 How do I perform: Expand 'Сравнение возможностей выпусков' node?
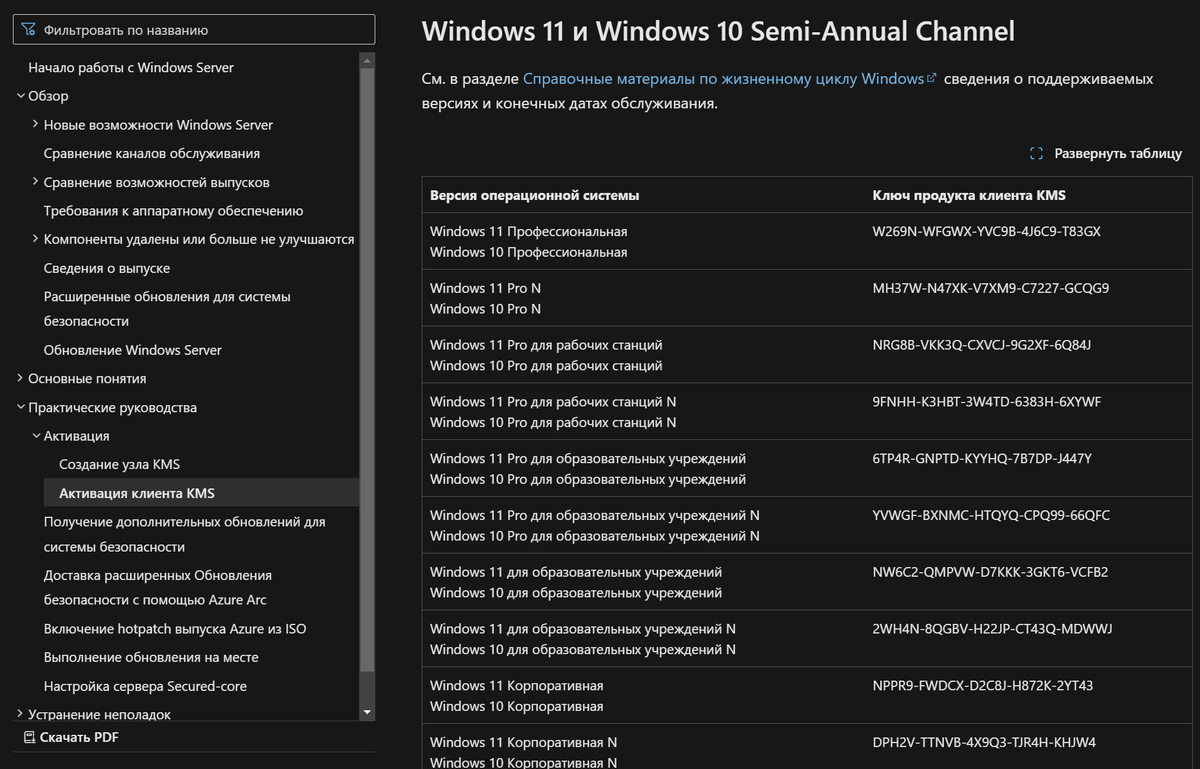(x=36, y=182)
